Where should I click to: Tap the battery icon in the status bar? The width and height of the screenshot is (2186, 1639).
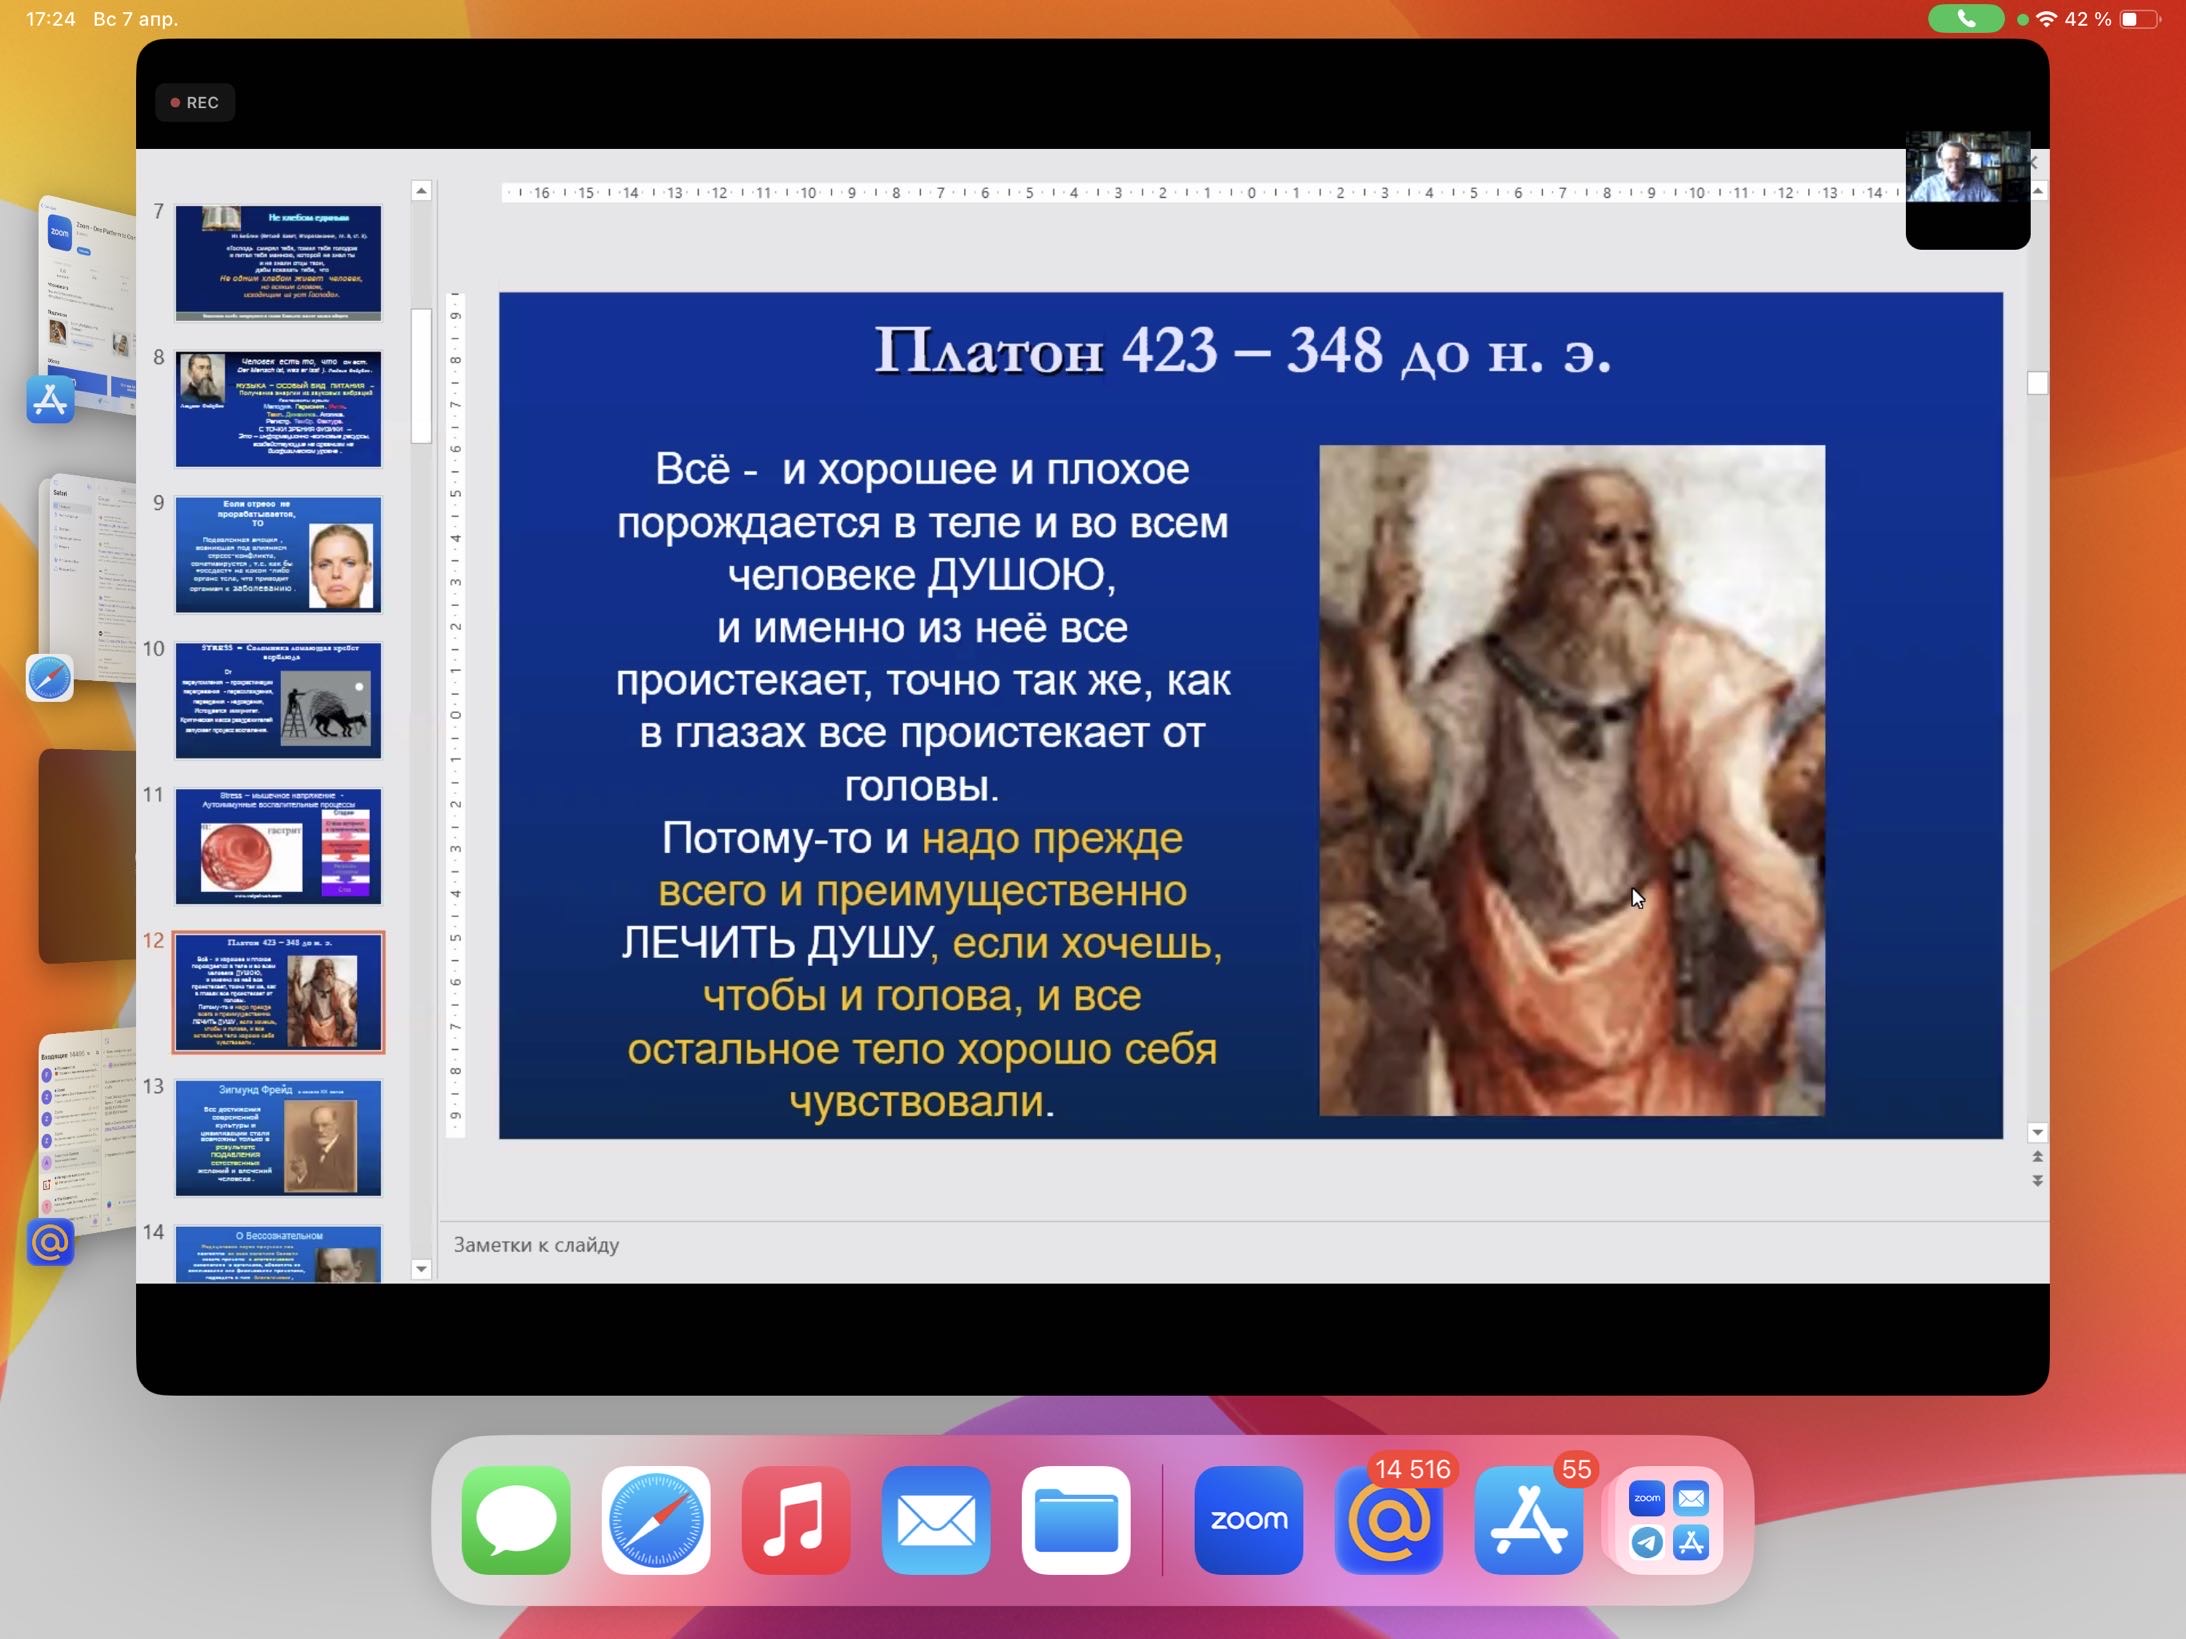tap(2139, 19)
